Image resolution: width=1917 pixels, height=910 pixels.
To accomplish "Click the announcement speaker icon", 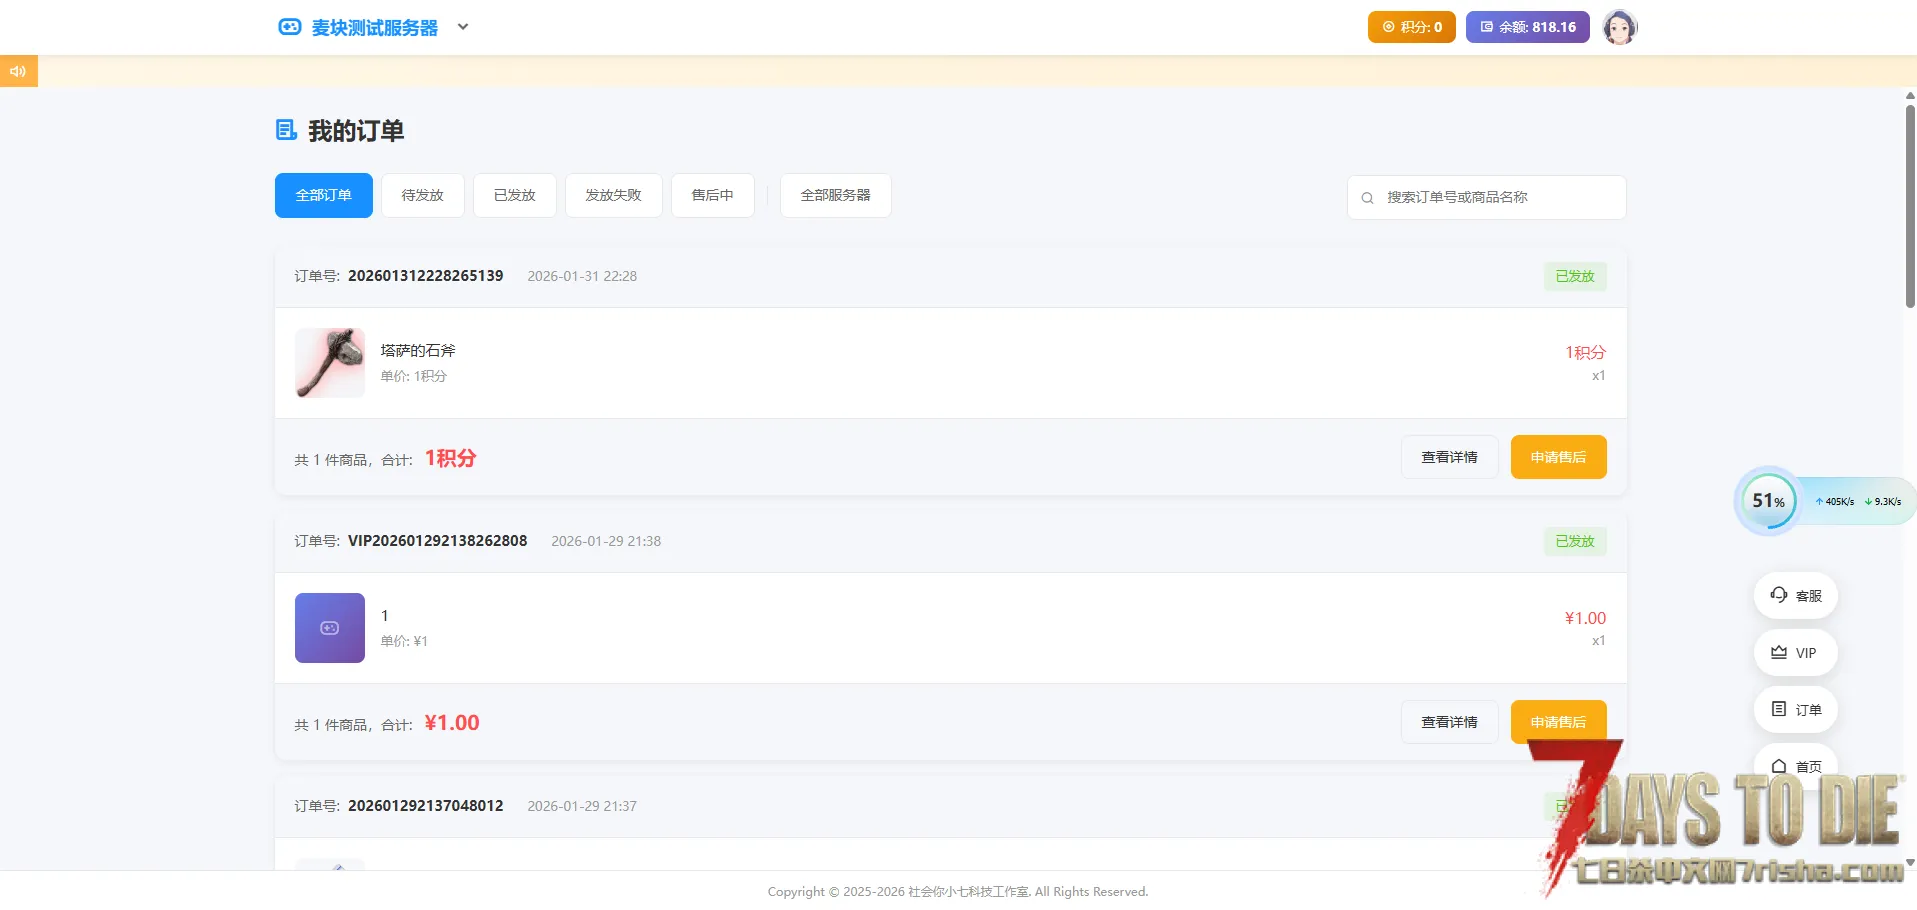I will 18,71.
